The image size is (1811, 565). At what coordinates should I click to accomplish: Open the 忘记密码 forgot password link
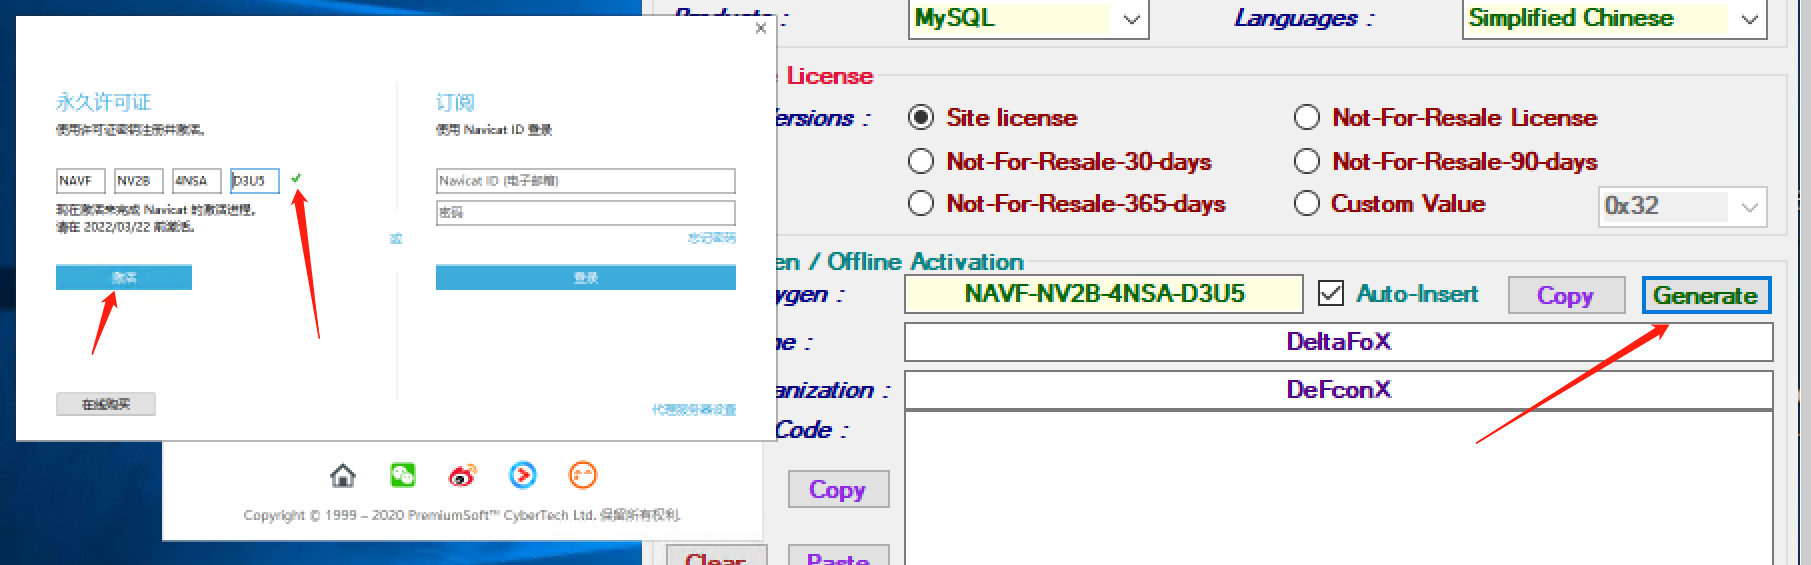pos(712,238)
